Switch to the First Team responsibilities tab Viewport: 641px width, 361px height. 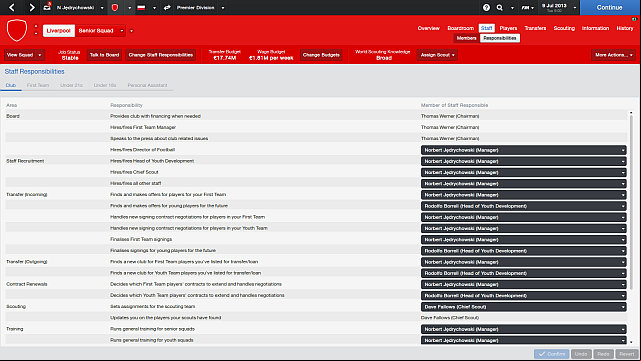[x=38, y=85]
